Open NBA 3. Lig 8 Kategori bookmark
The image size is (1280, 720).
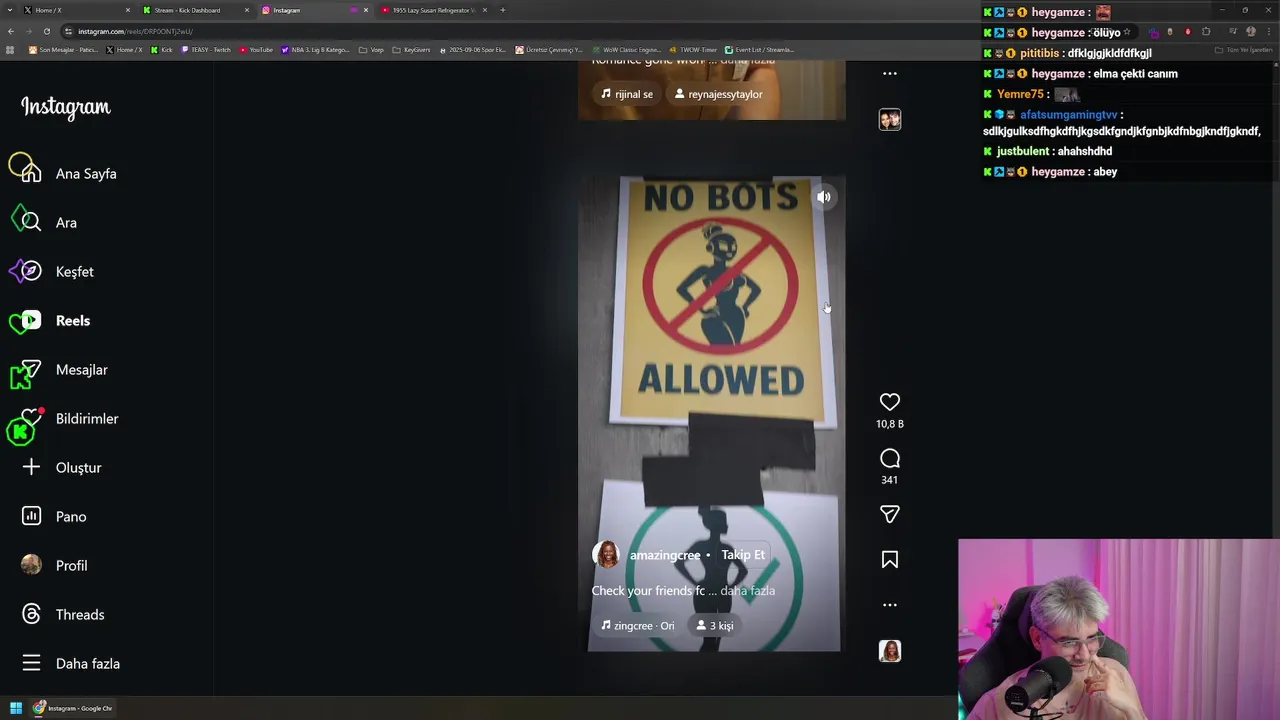click(x=316, y=49)
